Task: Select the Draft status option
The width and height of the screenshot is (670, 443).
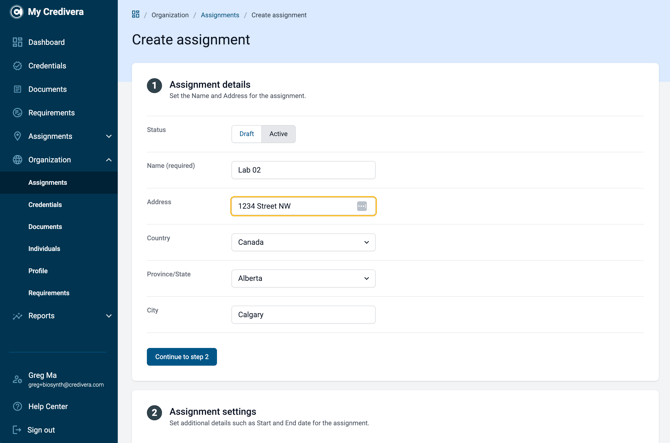Action: 247,134
